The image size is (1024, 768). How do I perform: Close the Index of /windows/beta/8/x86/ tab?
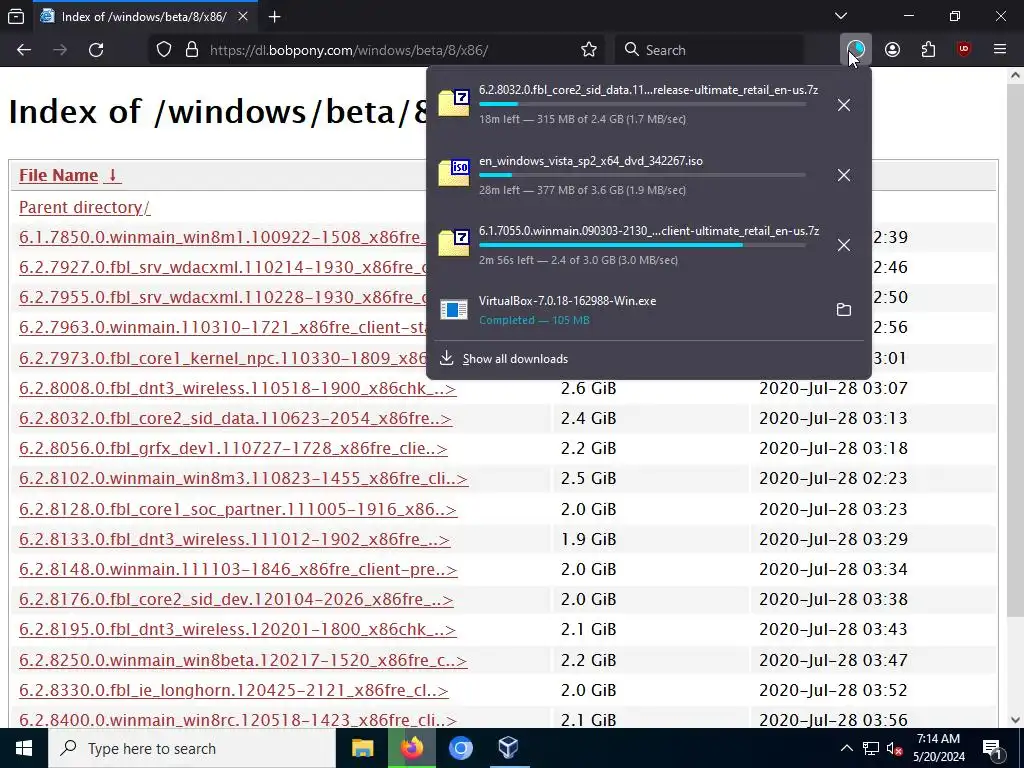click(x=243, y=17)
